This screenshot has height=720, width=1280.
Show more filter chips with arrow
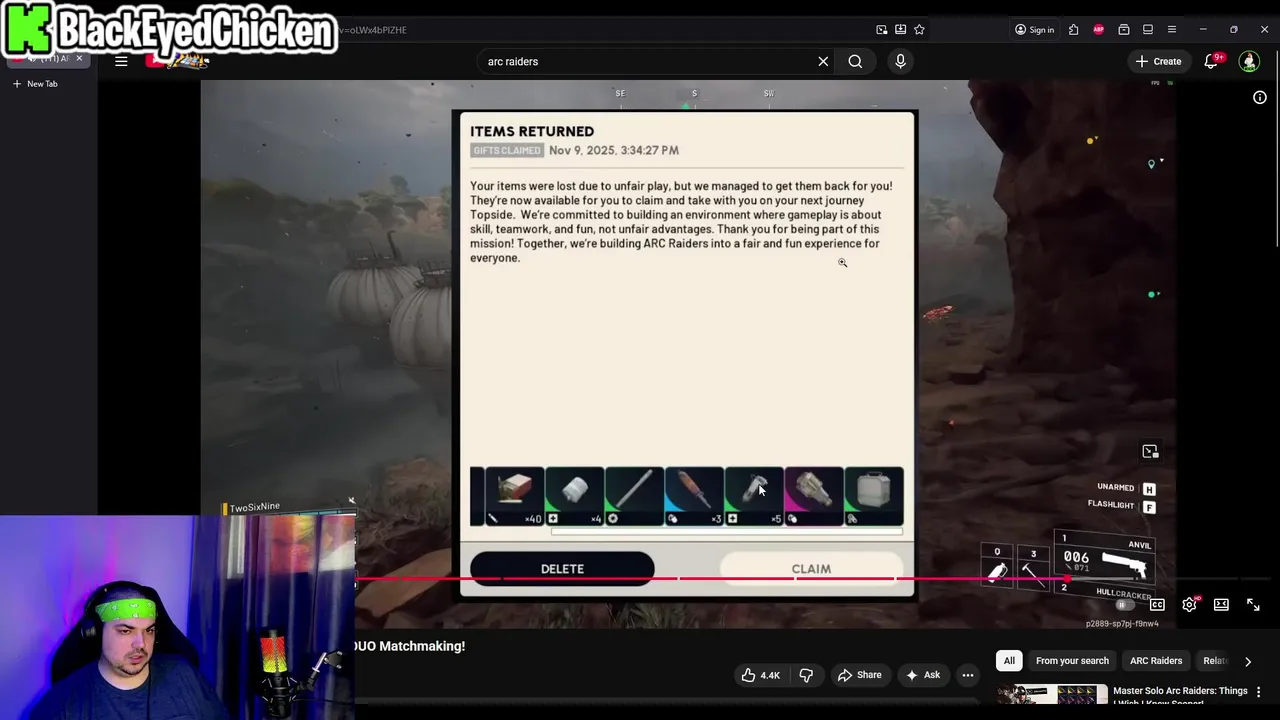pos(1248,661)
